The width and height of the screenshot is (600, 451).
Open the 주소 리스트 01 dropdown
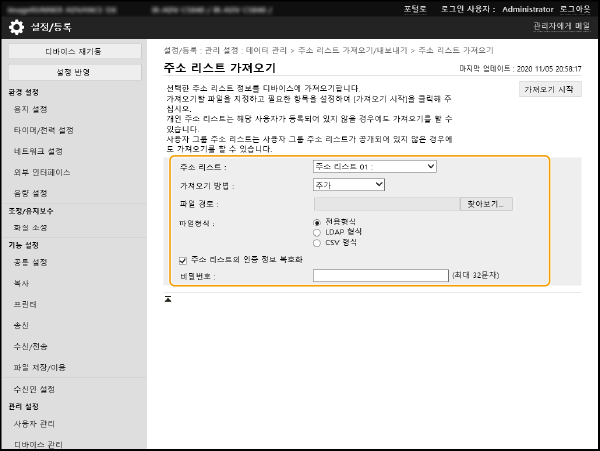tap(374, 166)
